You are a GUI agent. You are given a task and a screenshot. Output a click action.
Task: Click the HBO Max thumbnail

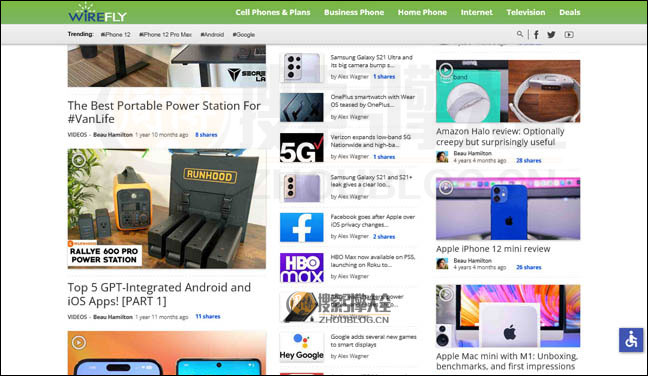[x=302, y=267]
